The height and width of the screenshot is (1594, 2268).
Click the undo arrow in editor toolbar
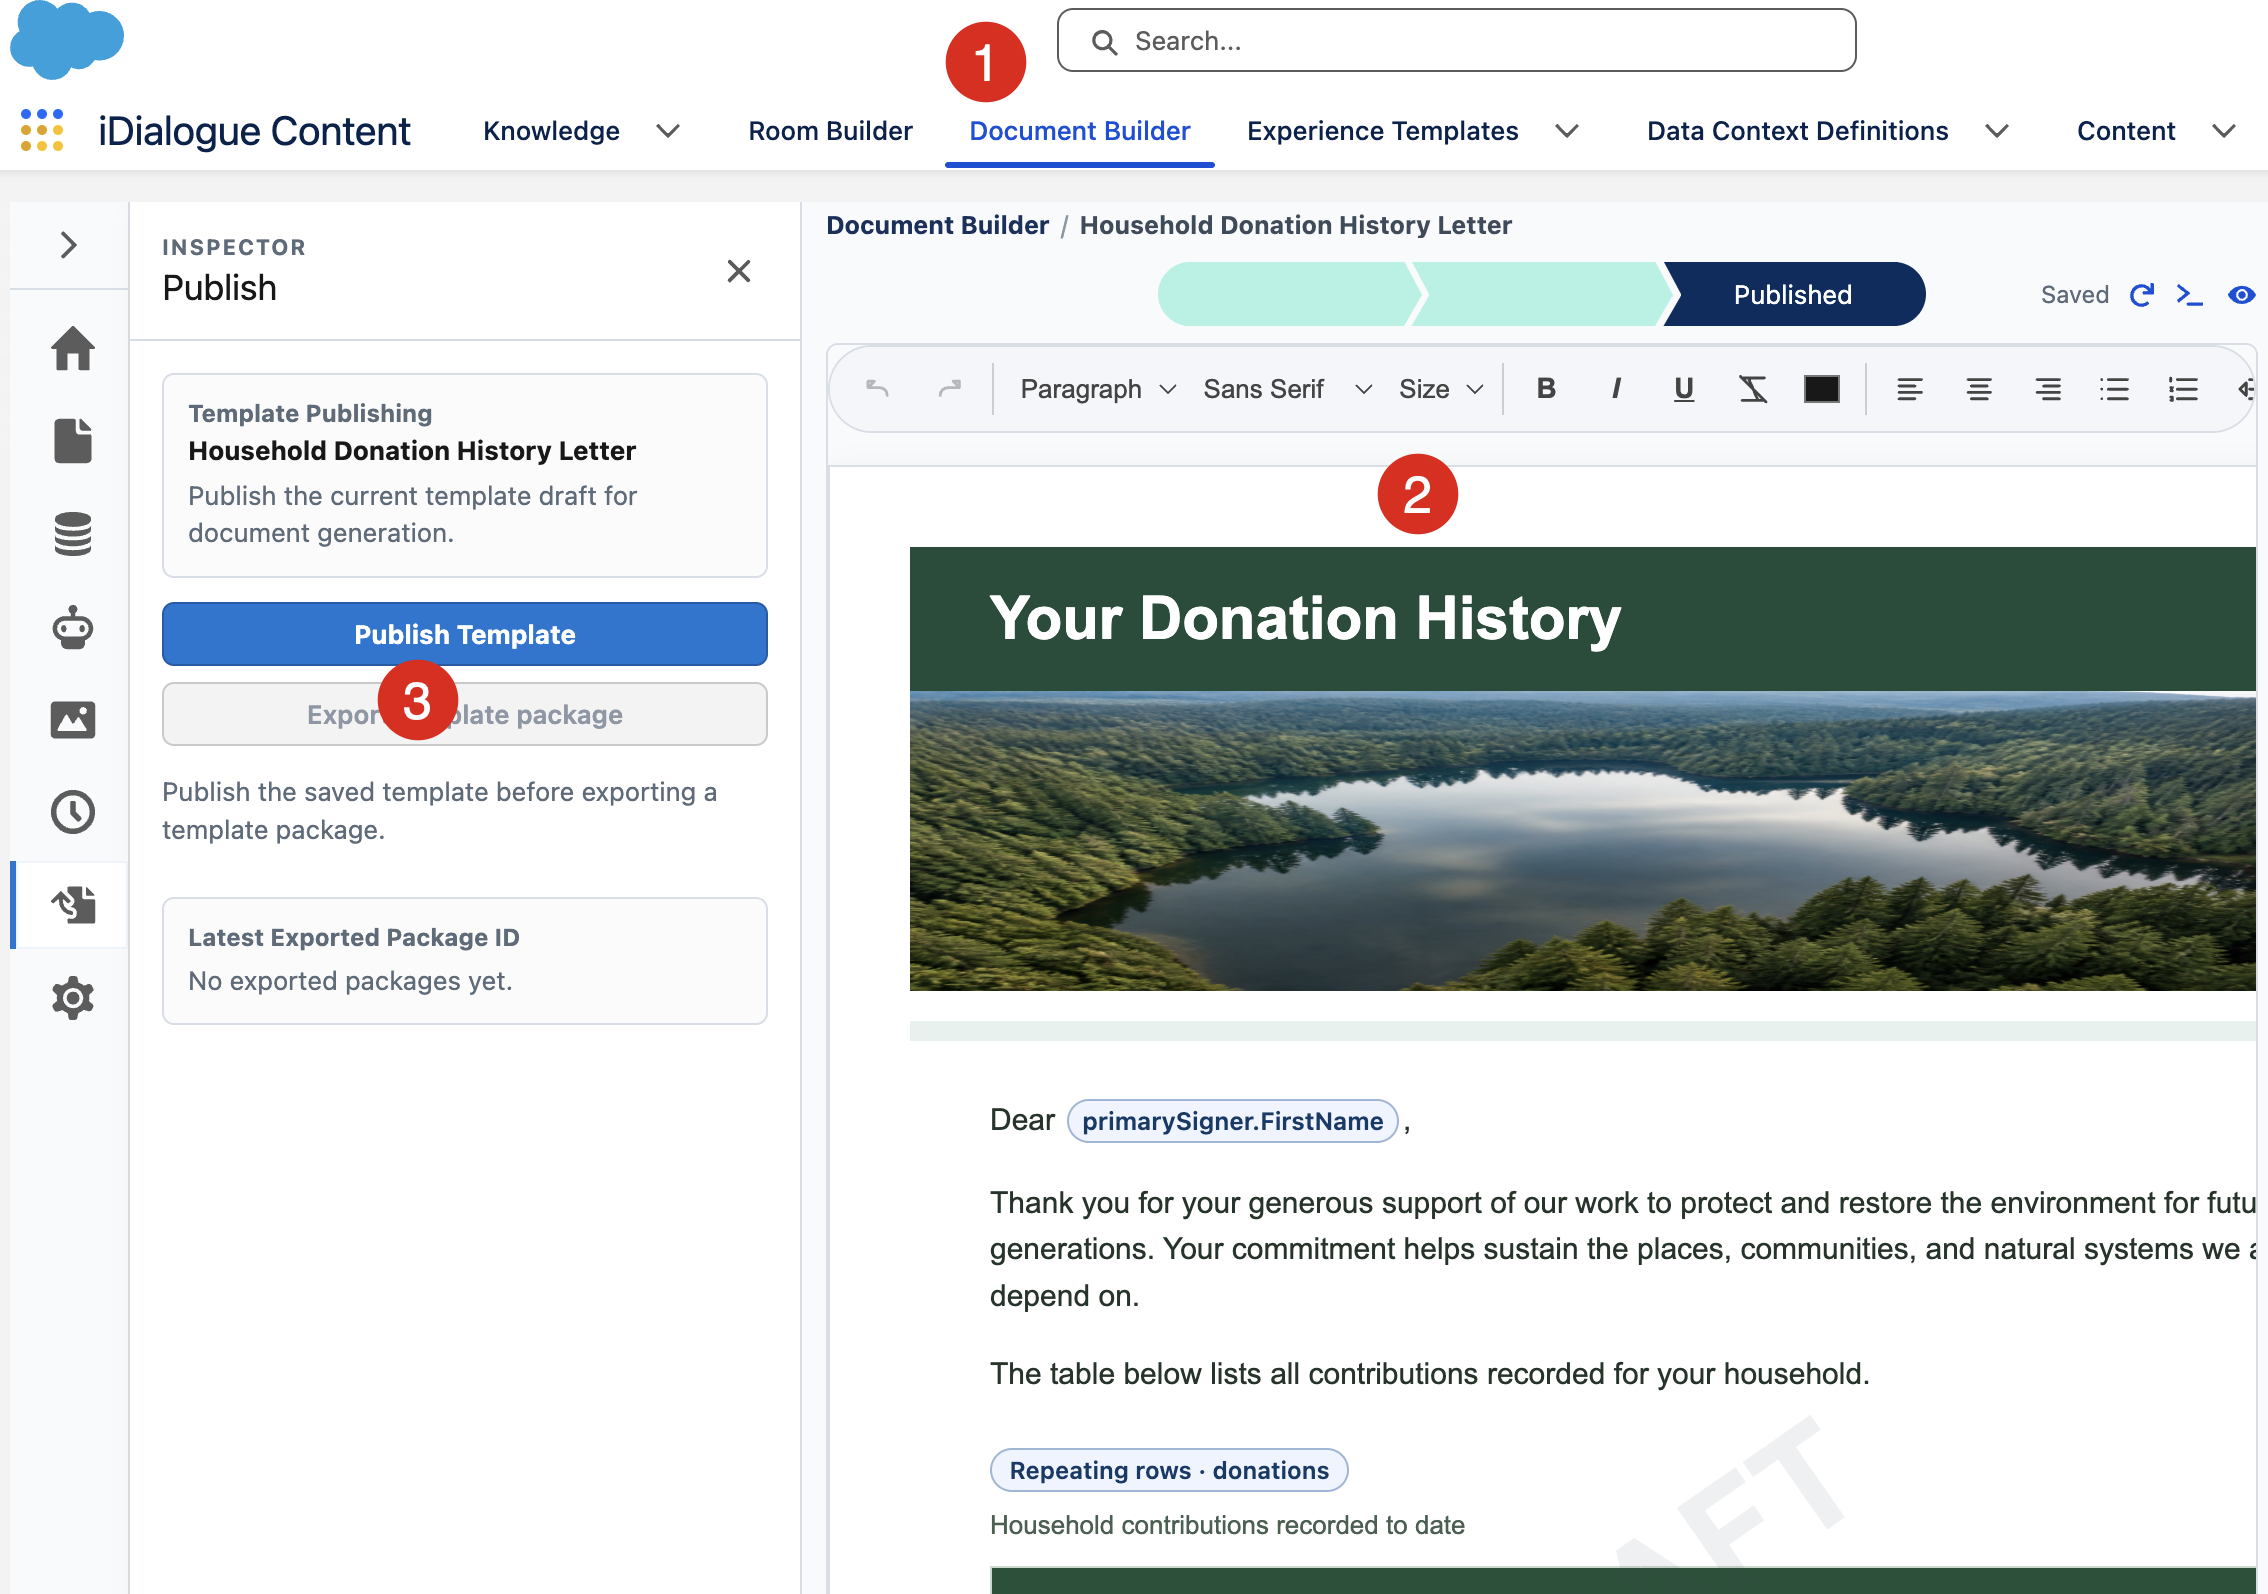(x=878, y=389)
